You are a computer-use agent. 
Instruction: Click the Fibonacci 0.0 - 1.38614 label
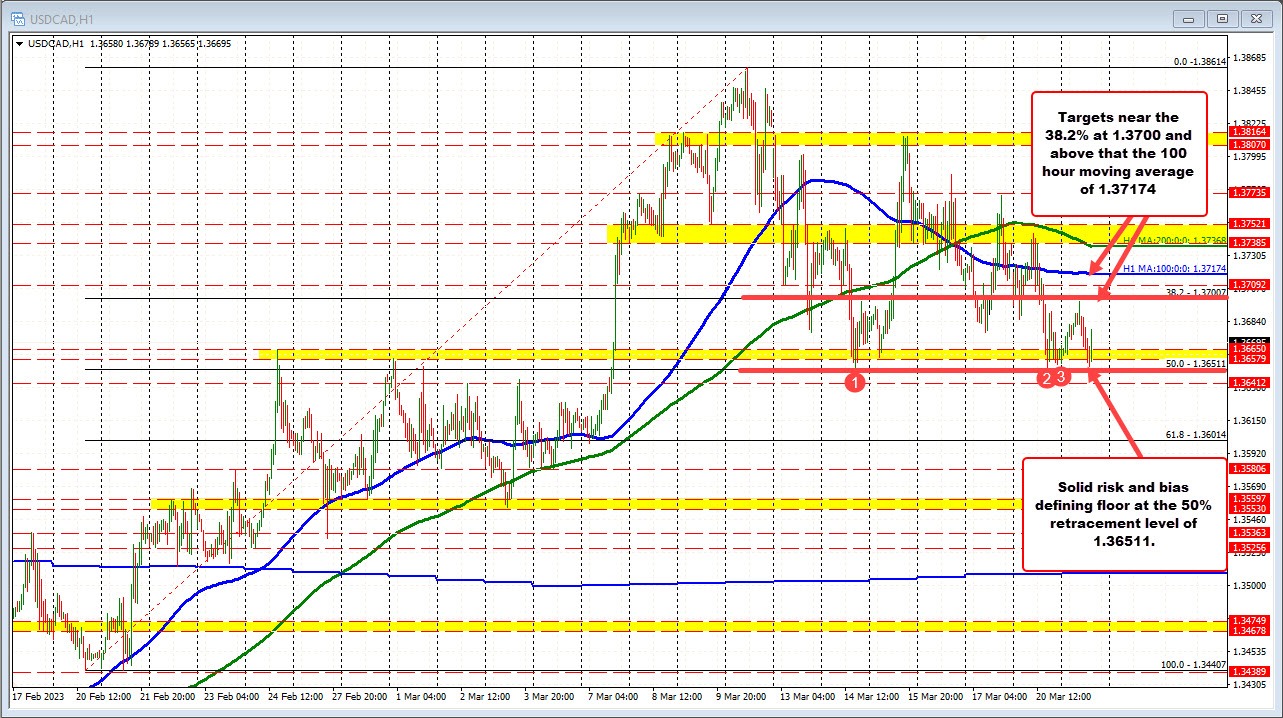1200,61
